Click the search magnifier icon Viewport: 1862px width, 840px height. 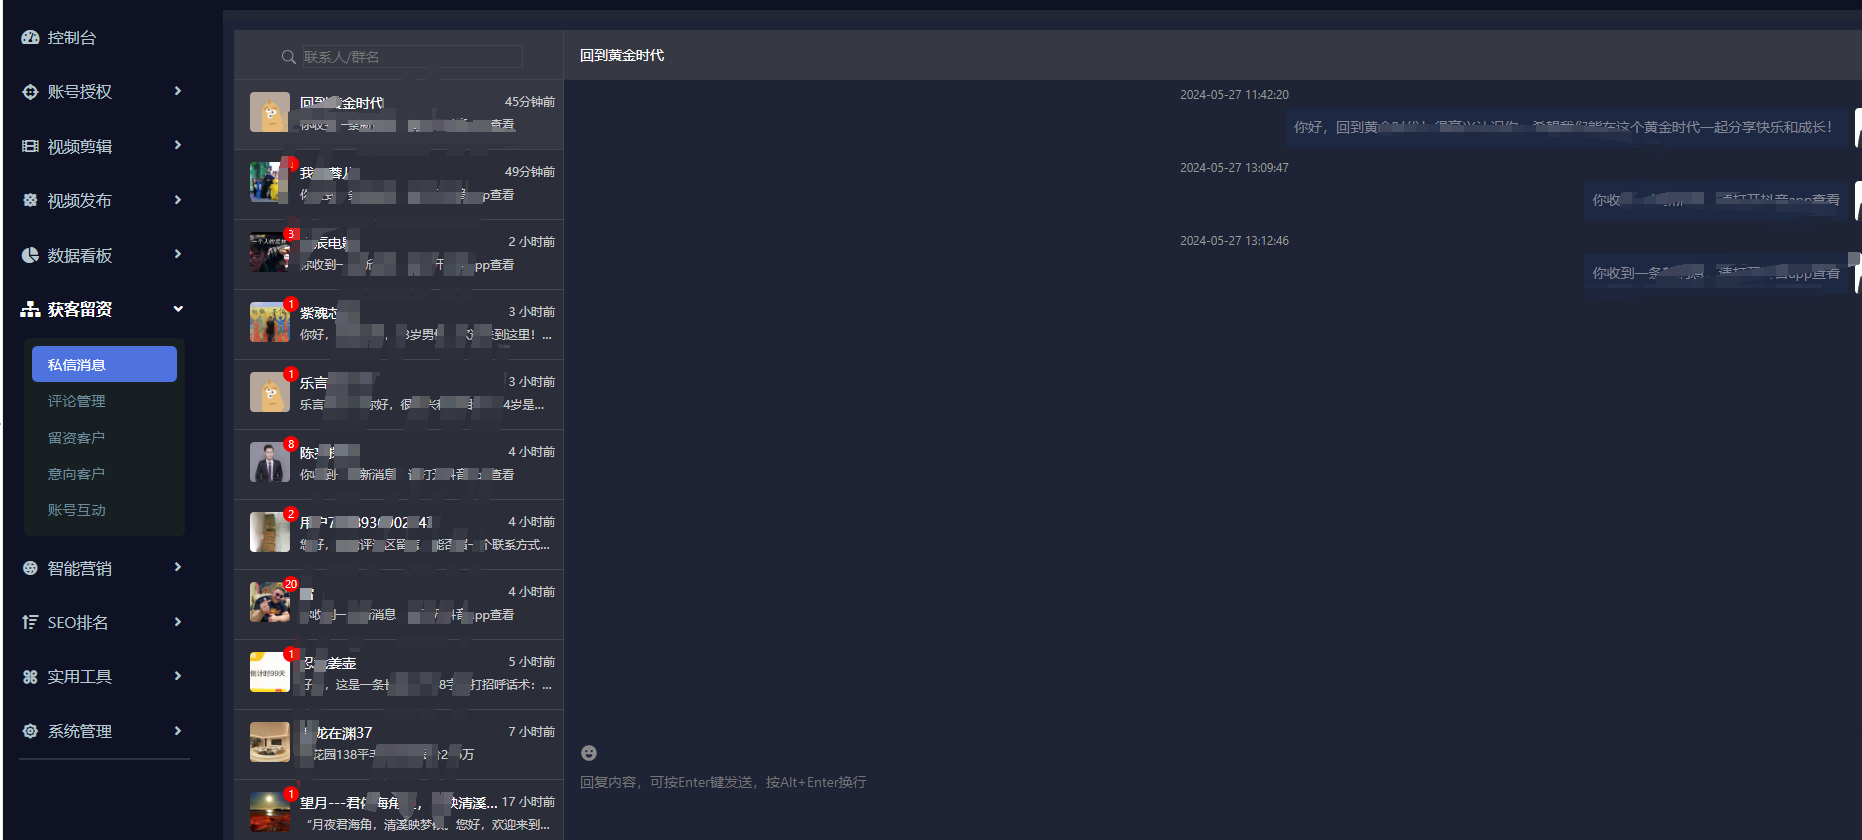click(x=288, y=57)
